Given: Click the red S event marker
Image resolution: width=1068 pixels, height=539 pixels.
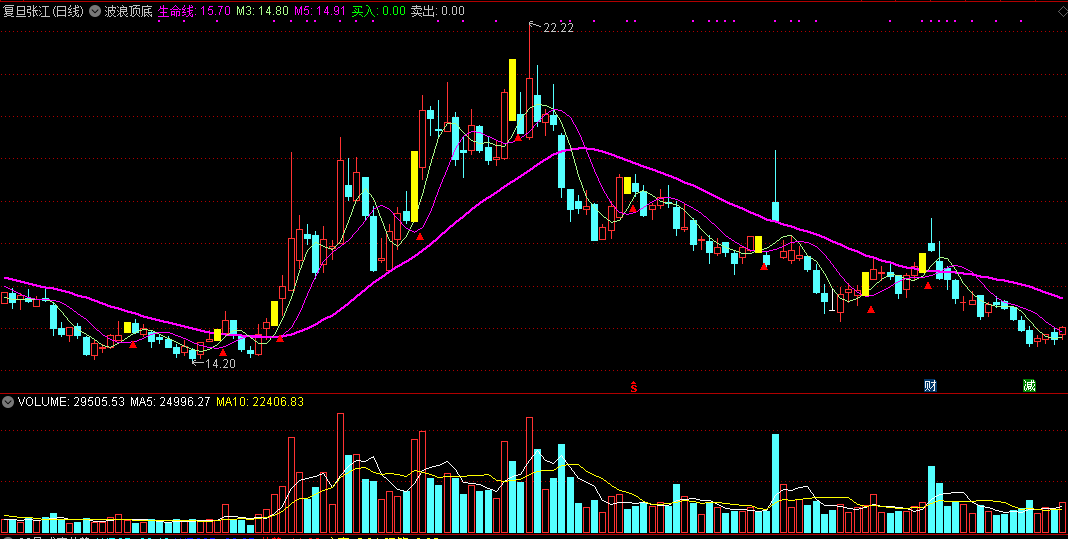Looking at the screenshot, I should click(633, 386).
